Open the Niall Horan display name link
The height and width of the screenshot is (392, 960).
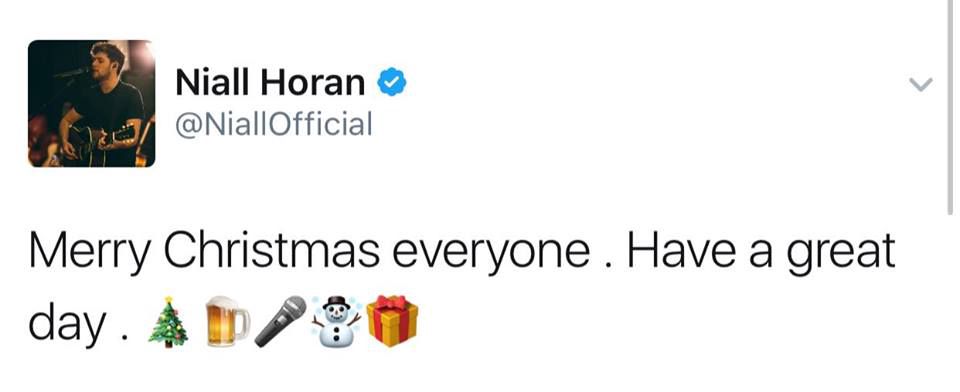click(x=270, y=82)
